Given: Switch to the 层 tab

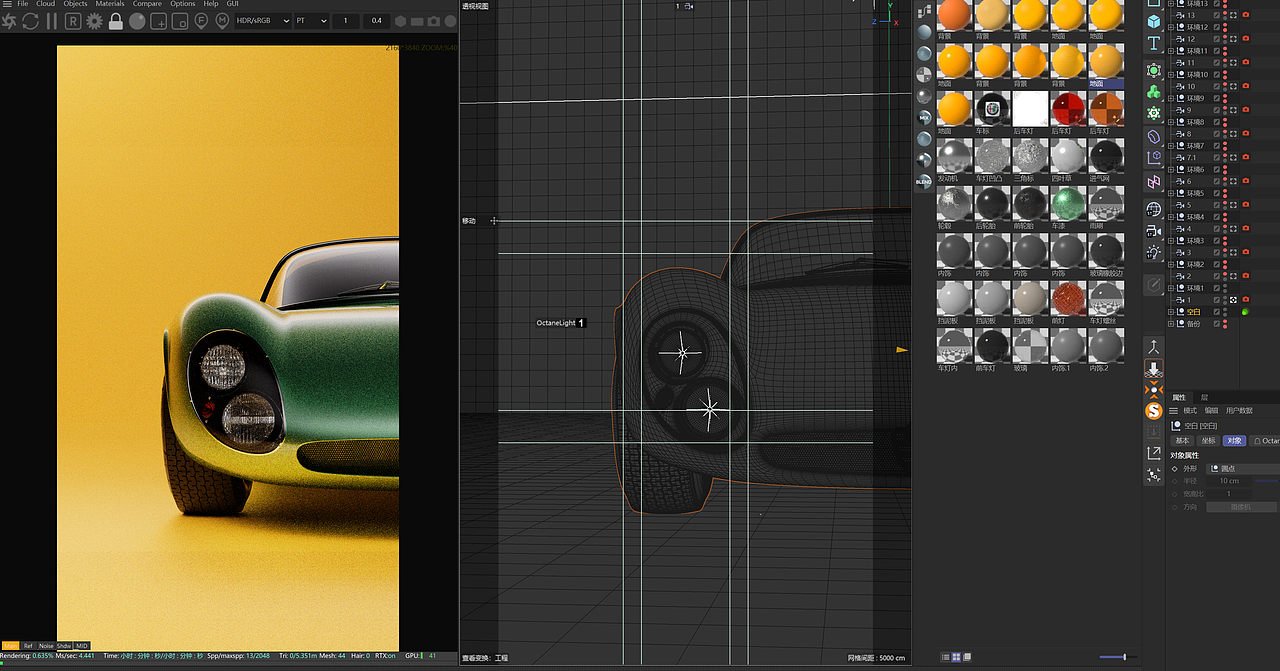Looking at the screenshot, I should pyautogui.click(x=1204, y=397).
